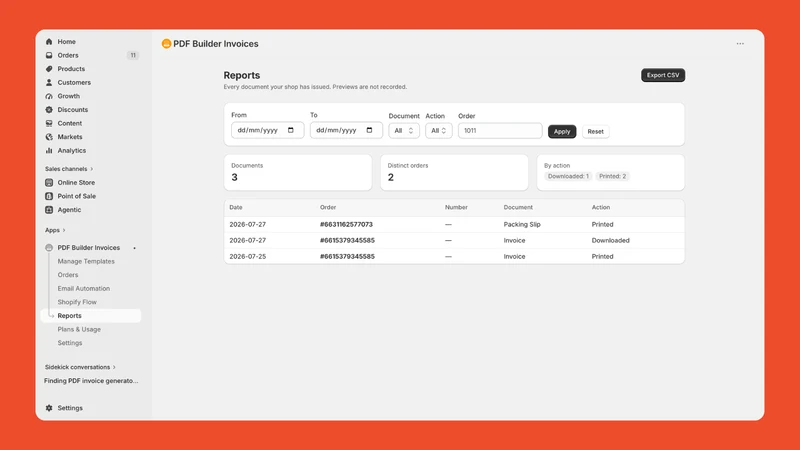Open the Document filter dropdown
Viewport: 800px width, 450px height.
(404, 131)
